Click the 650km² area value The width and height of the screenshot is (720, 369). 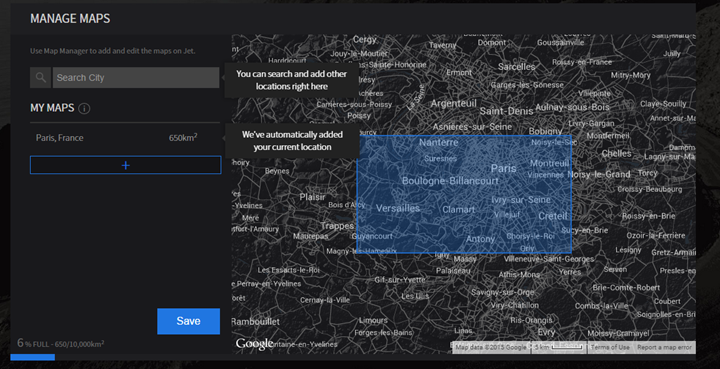point(183,138)
